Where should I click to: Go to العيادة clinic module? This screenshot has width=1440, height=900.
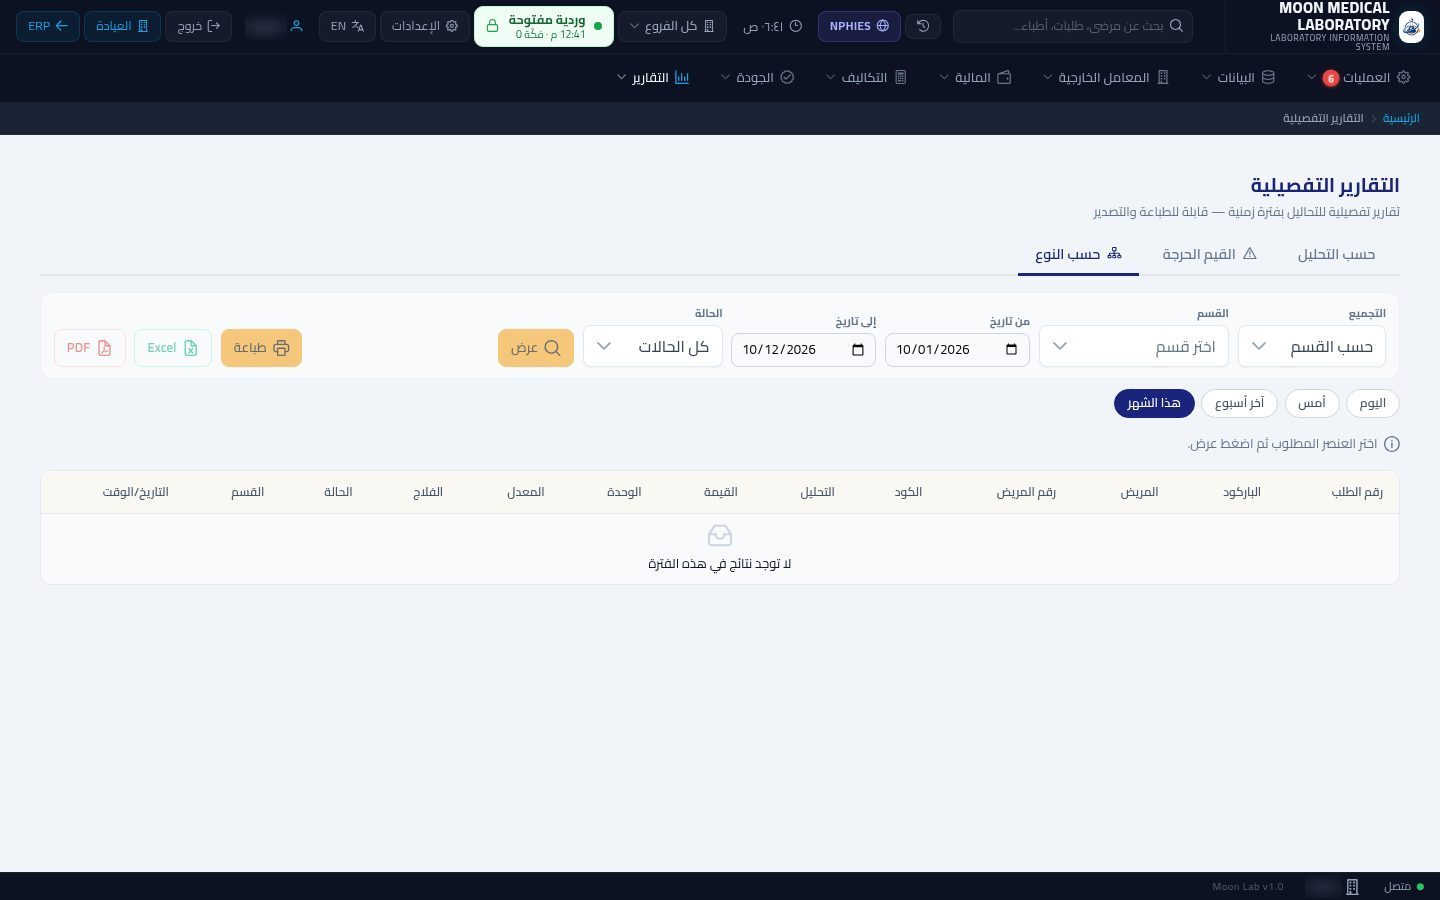click(x=122, y=26)
